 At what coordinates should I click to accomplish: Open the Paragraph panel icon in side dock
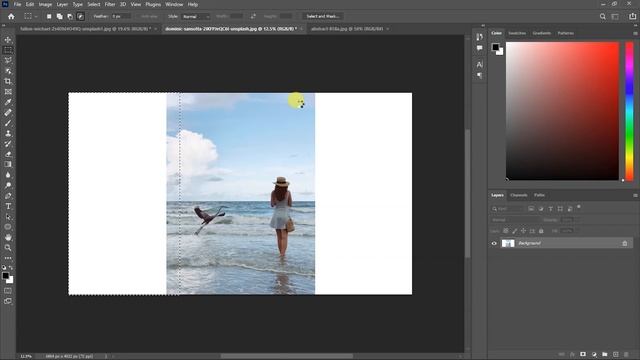coord(480,76)
